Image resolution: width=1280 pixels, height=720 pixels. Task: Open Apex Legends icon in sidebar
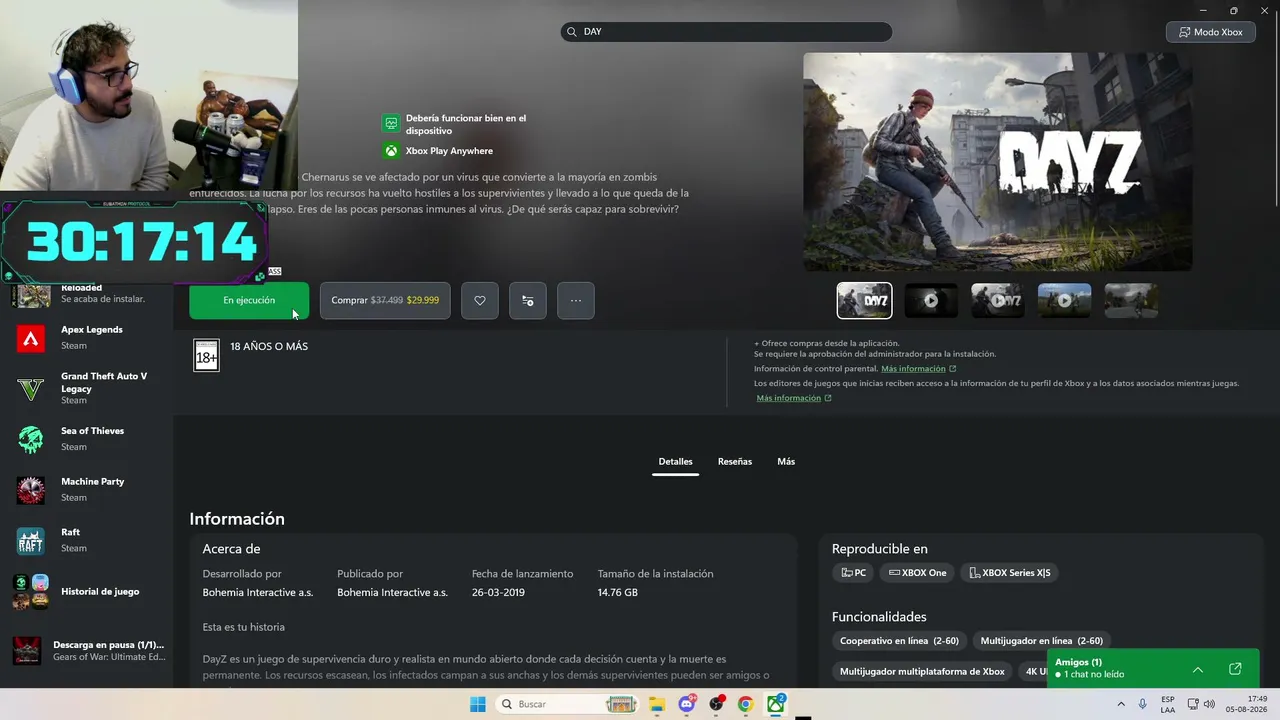point(31,339)
